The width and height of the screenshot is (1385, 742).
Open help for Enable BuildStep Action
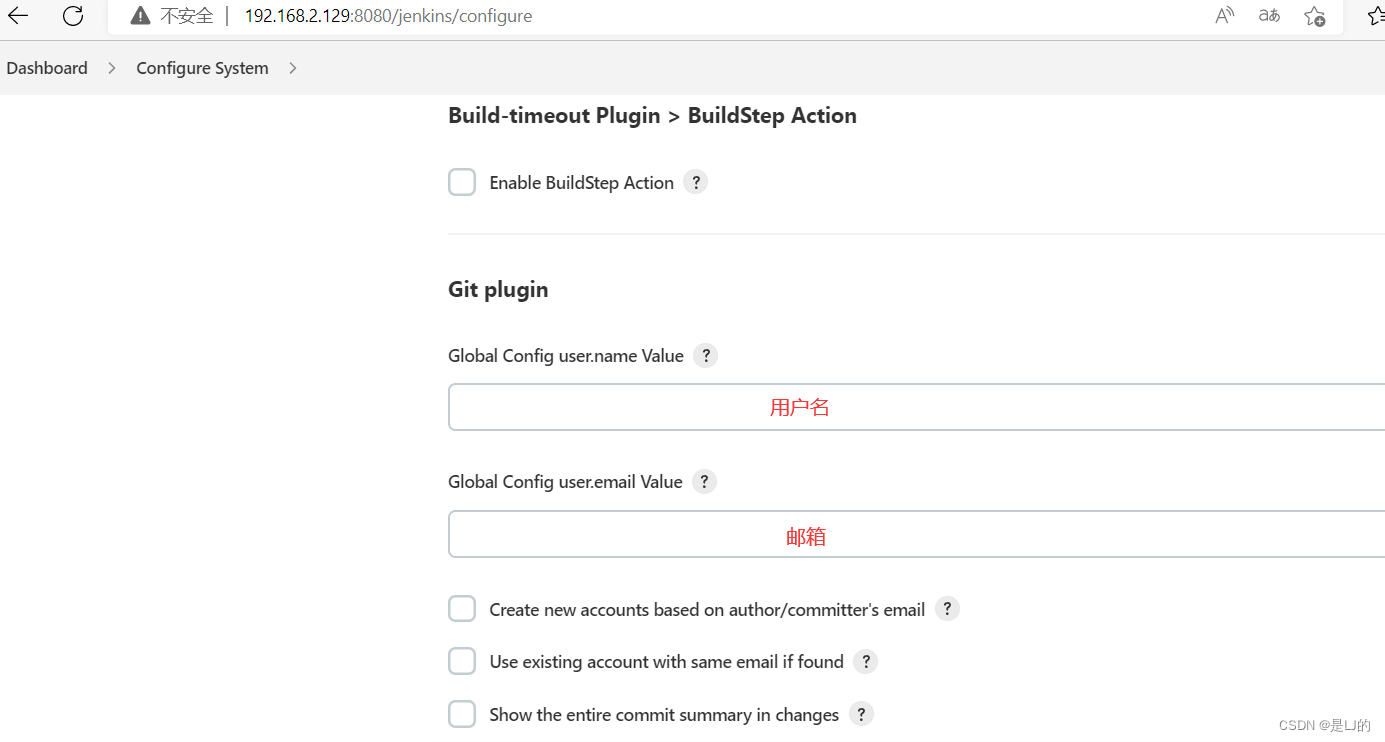(x=696, y=182)
